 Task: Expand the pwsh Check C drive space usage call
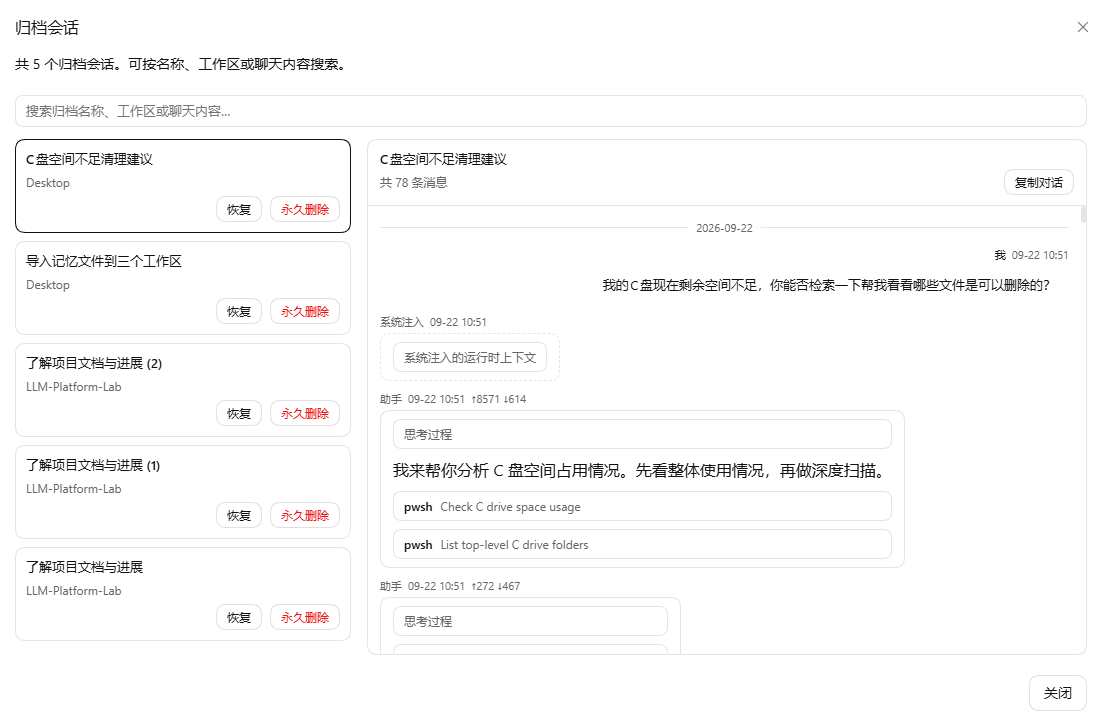(642, 507)
